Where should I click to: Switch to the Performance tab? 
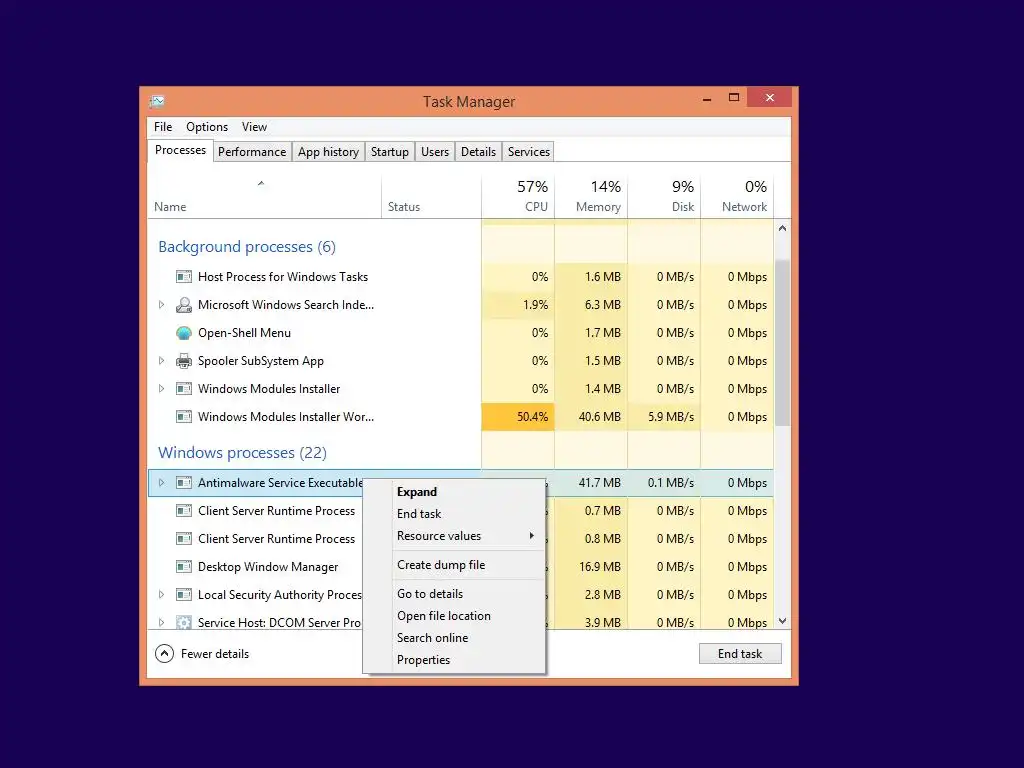click(252, 152)
